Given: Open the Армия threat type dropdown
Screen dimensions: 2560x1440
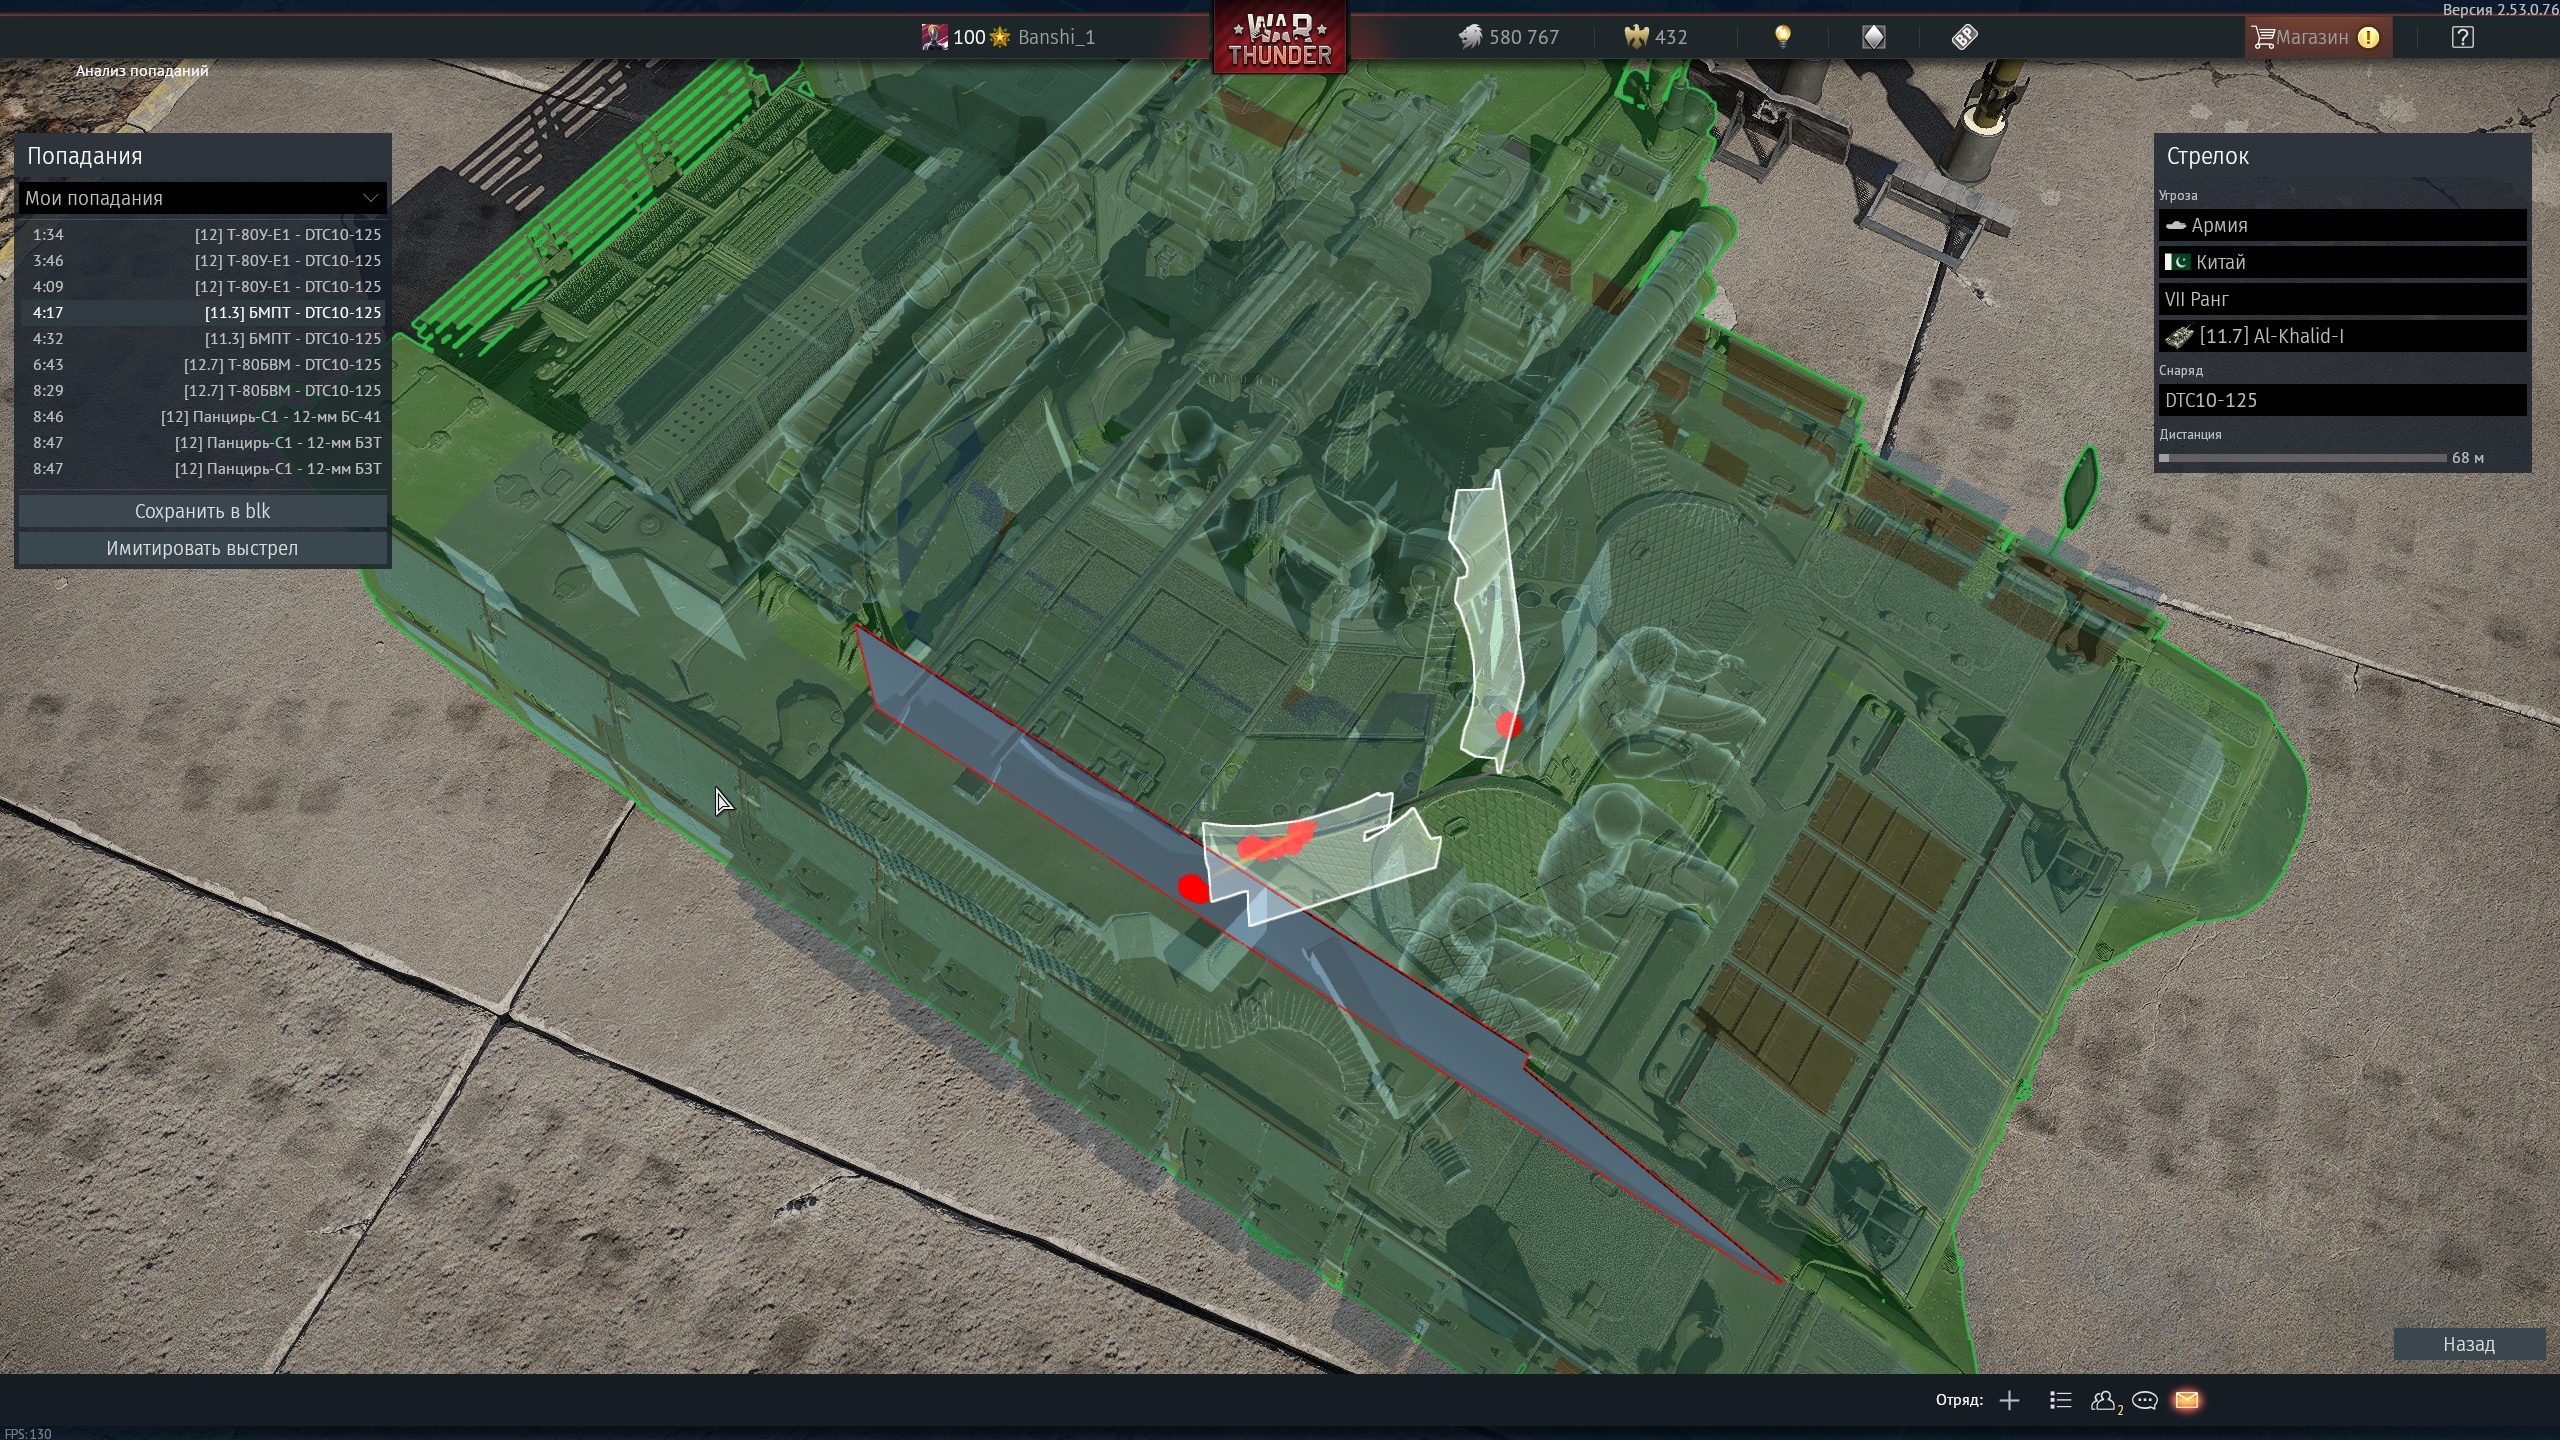Looking at the screenshot, I should click(2342, 225).
